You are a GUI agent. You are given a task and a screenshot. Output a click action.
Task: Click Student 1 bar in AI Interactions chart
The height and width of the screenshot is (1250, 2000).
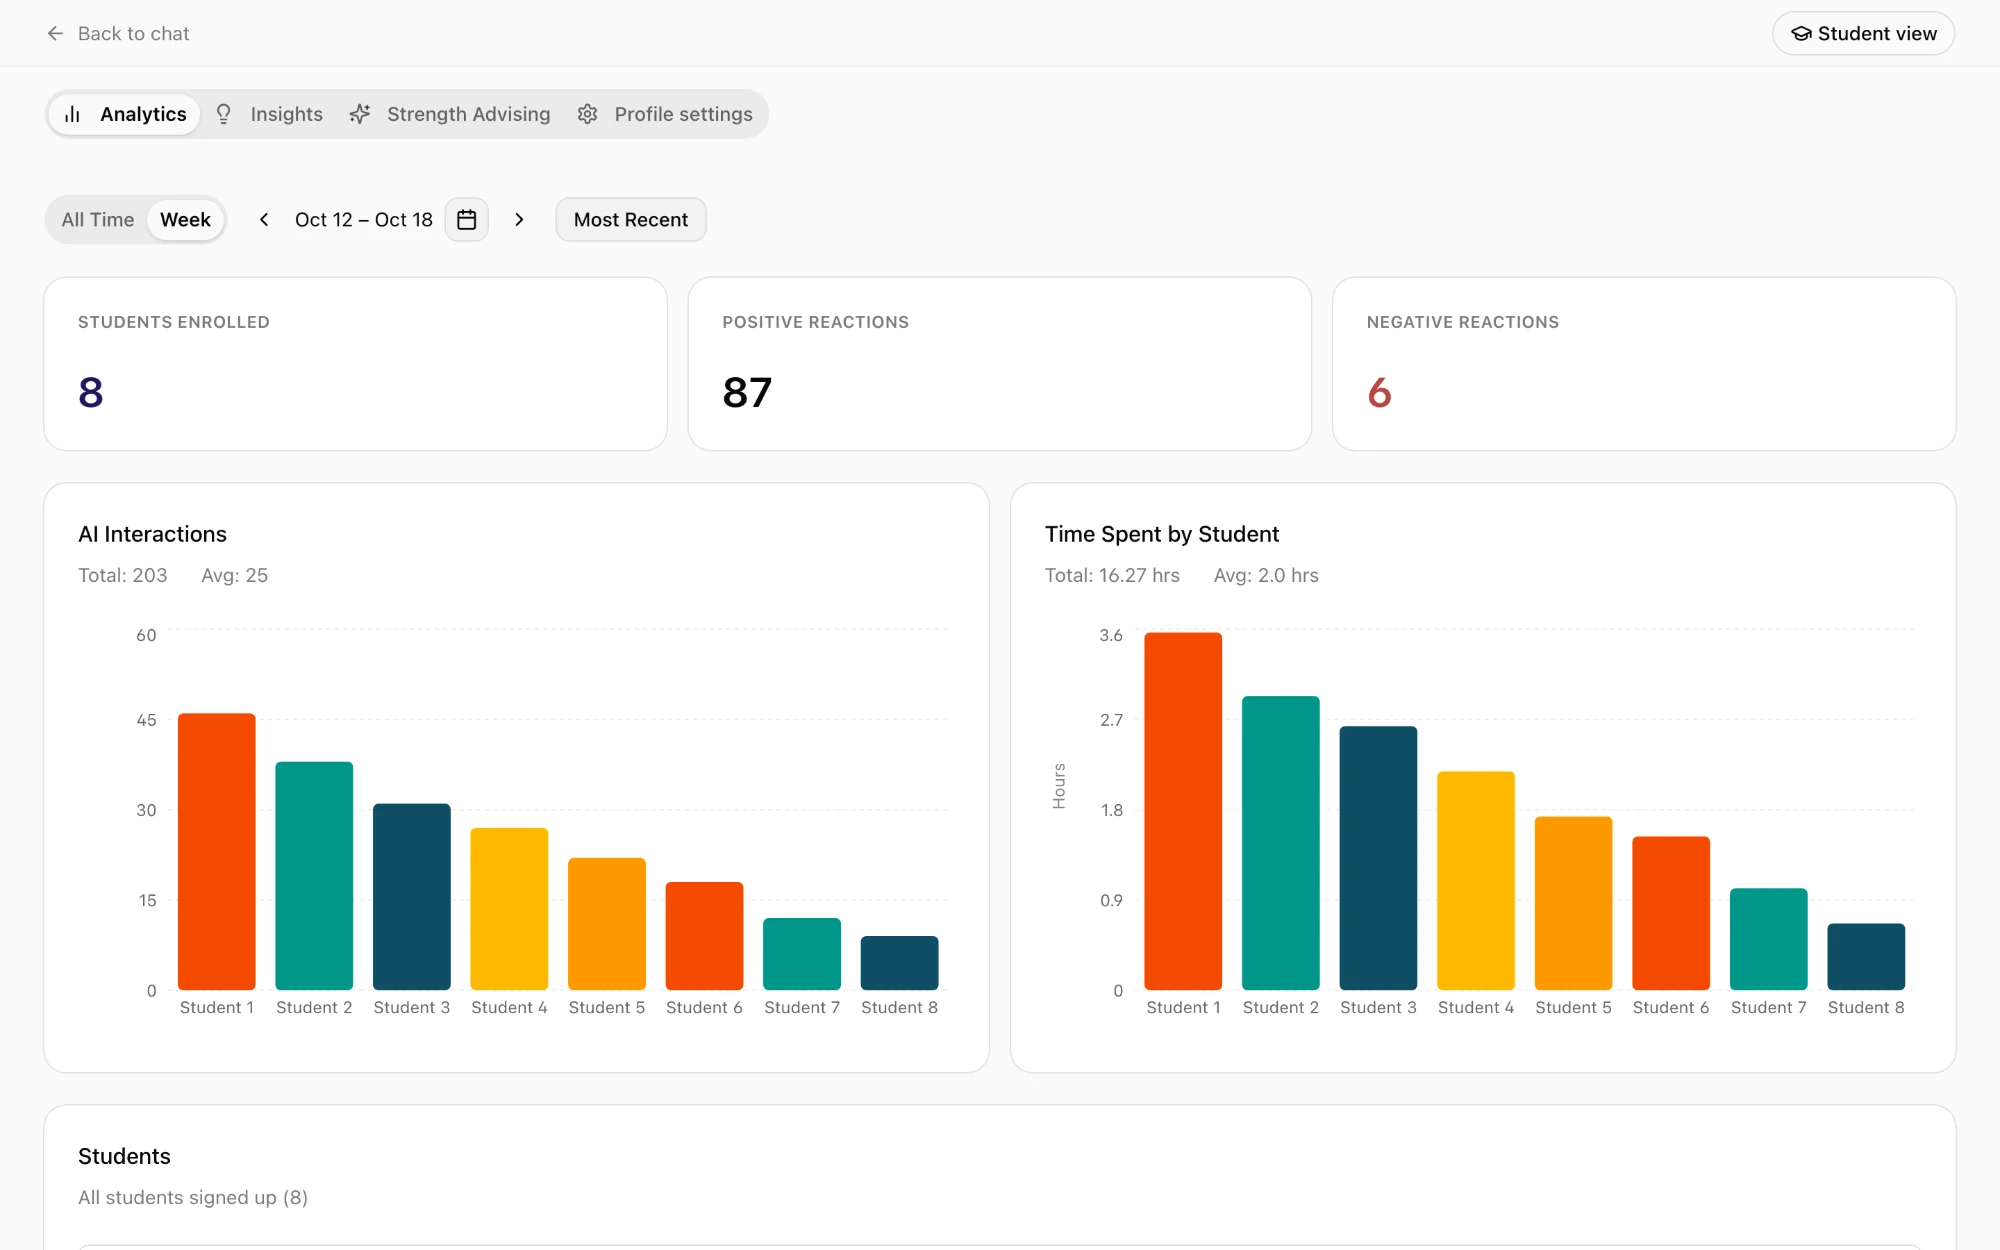(217, 852)
